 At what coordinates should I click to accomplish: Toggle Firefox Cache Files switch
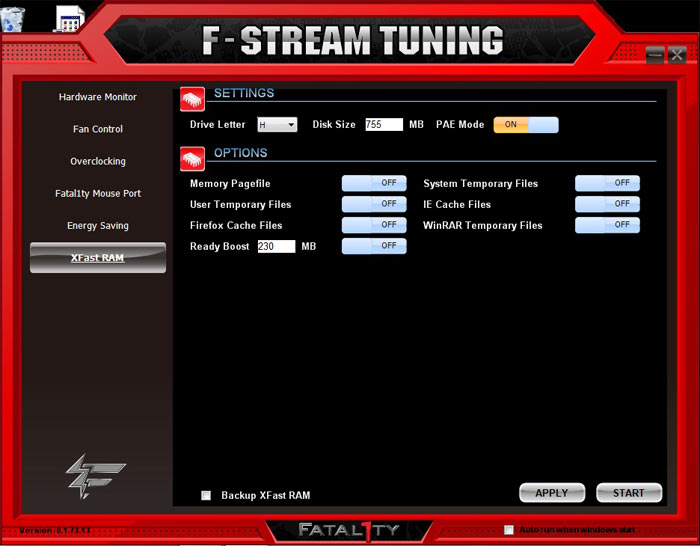click(x=374, y=225)
